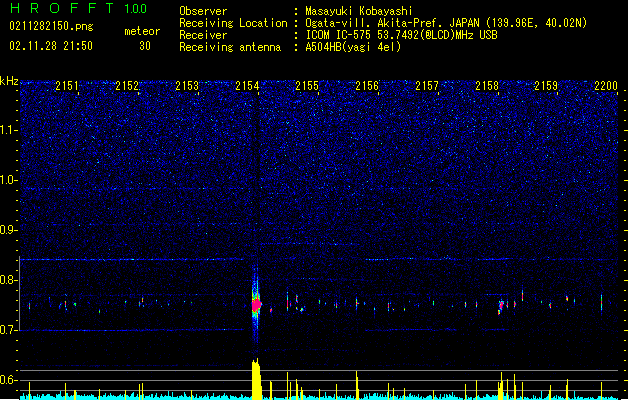Screen dimensions: 629x400
Task: Click the 0.9 kHz axis label
Action: (x=9, y=230)
